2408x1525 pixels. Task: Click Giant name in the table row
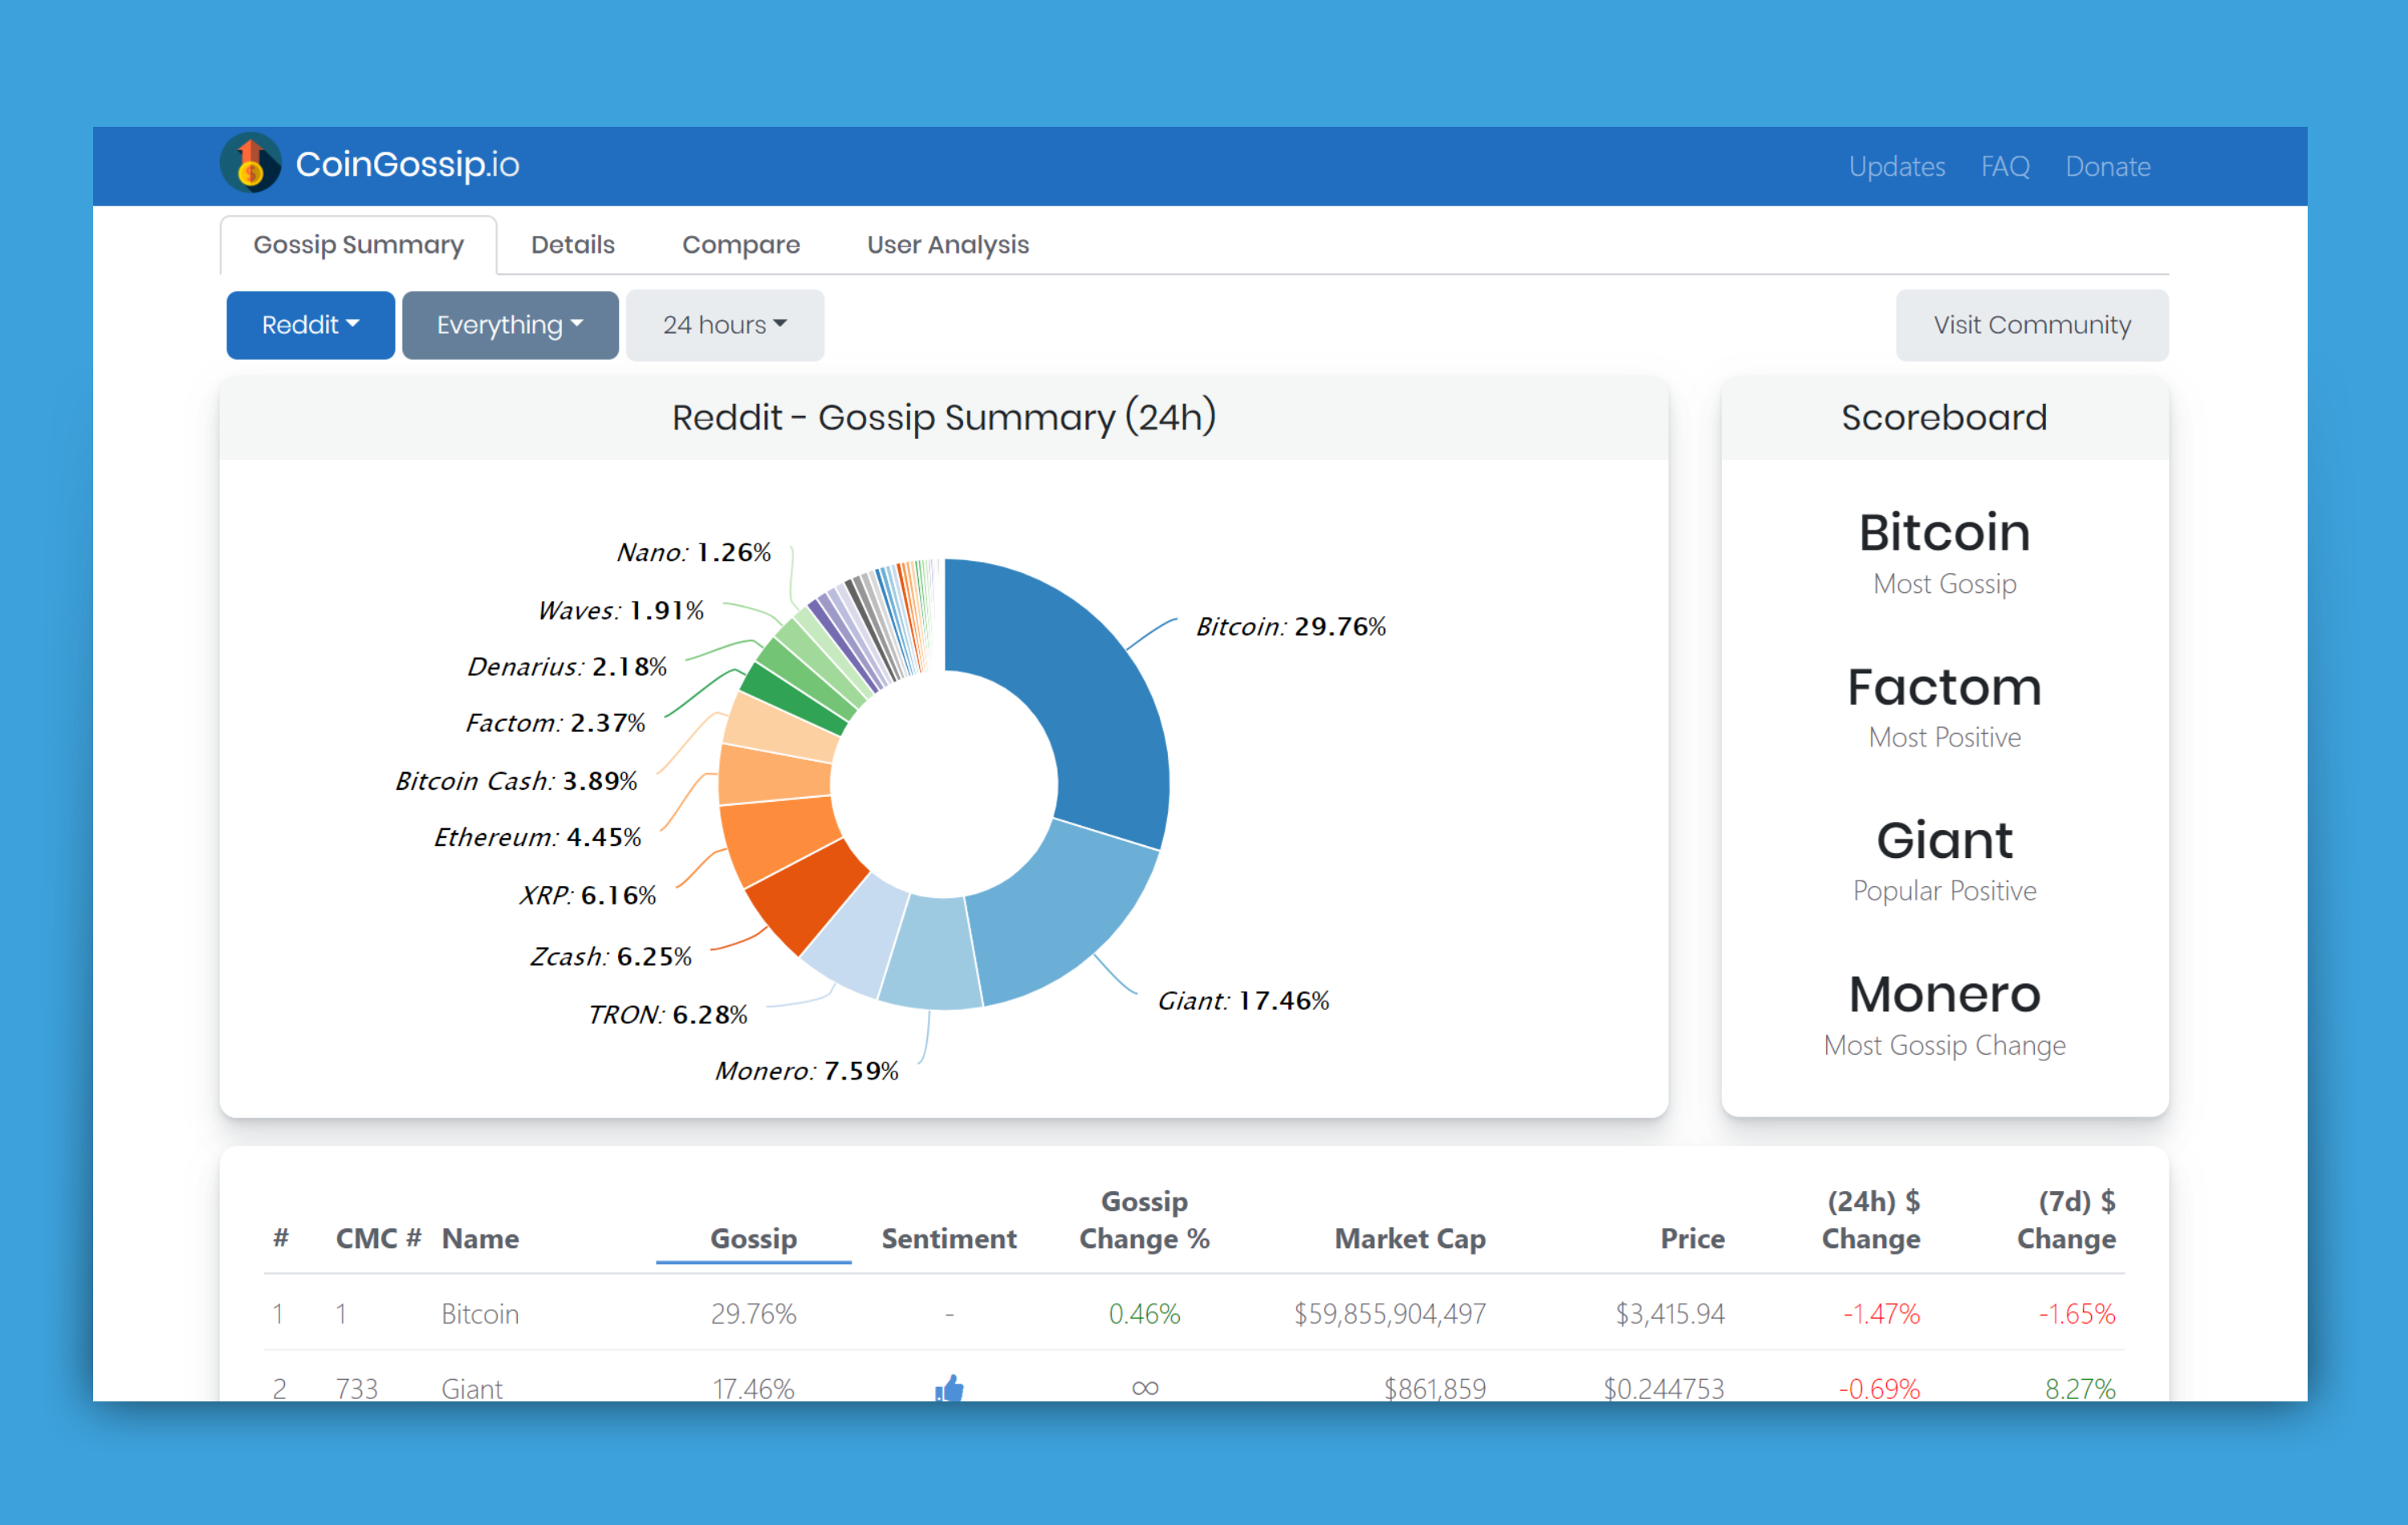pos(472,1388)
